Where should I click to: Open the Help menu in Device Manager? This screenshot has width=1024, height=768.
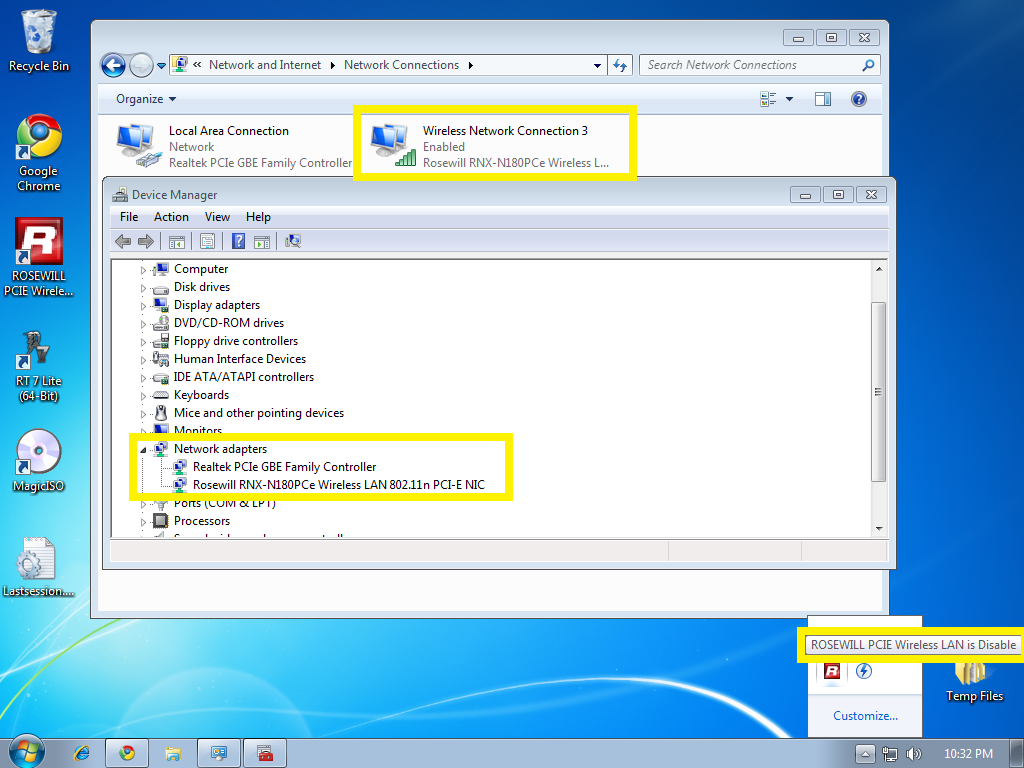(x=258, y=217)
